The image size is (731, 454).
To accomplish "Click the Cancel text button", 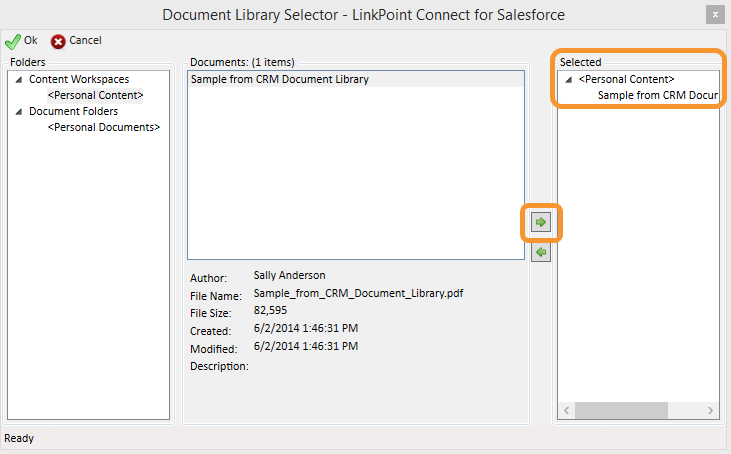I will click(x=85, y=41).
